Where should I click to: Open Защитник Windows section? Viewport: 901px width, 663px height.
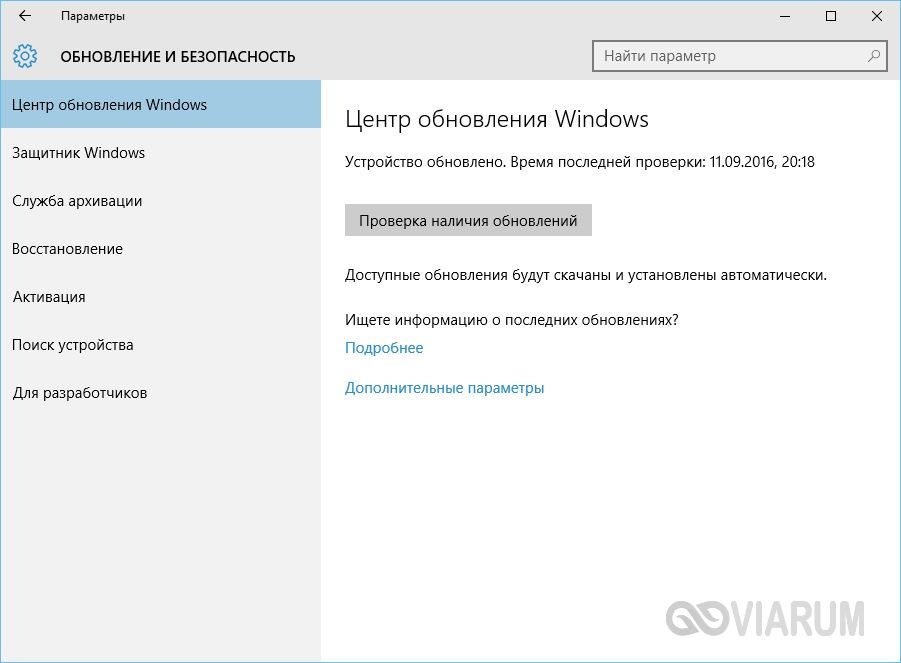coord(160,153)
